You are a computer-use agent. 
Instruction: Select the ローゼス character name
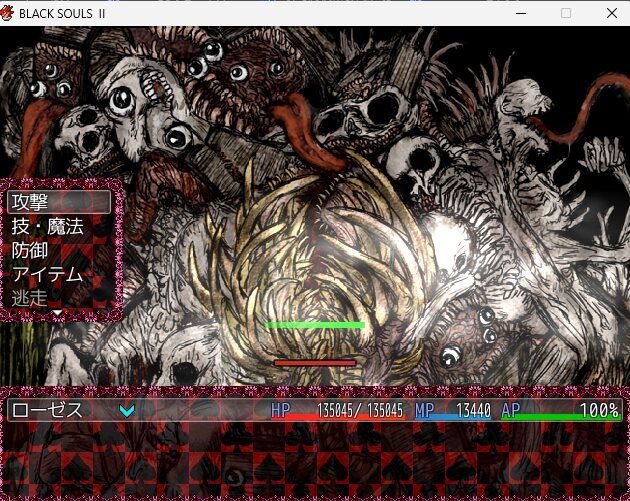[47, 410]
